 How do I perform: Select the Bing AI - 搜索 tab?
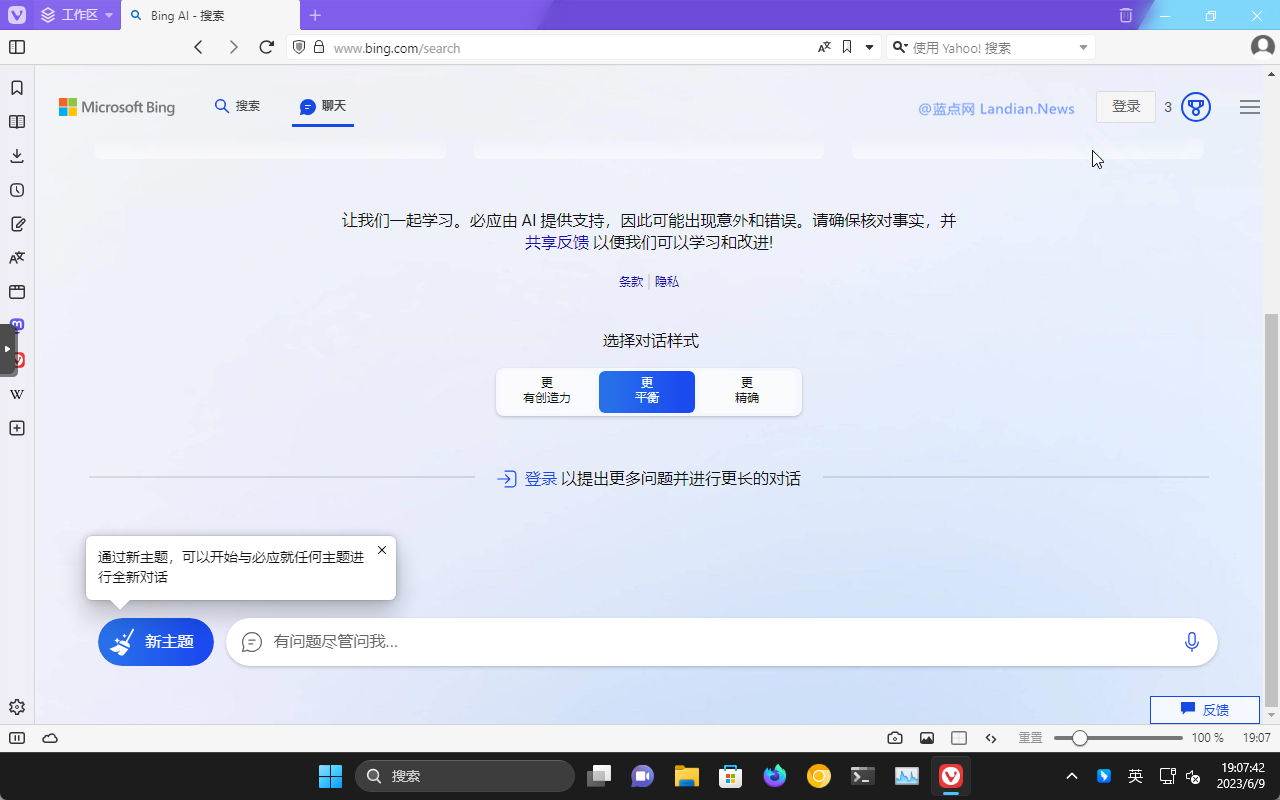click(x=210, y=15)
